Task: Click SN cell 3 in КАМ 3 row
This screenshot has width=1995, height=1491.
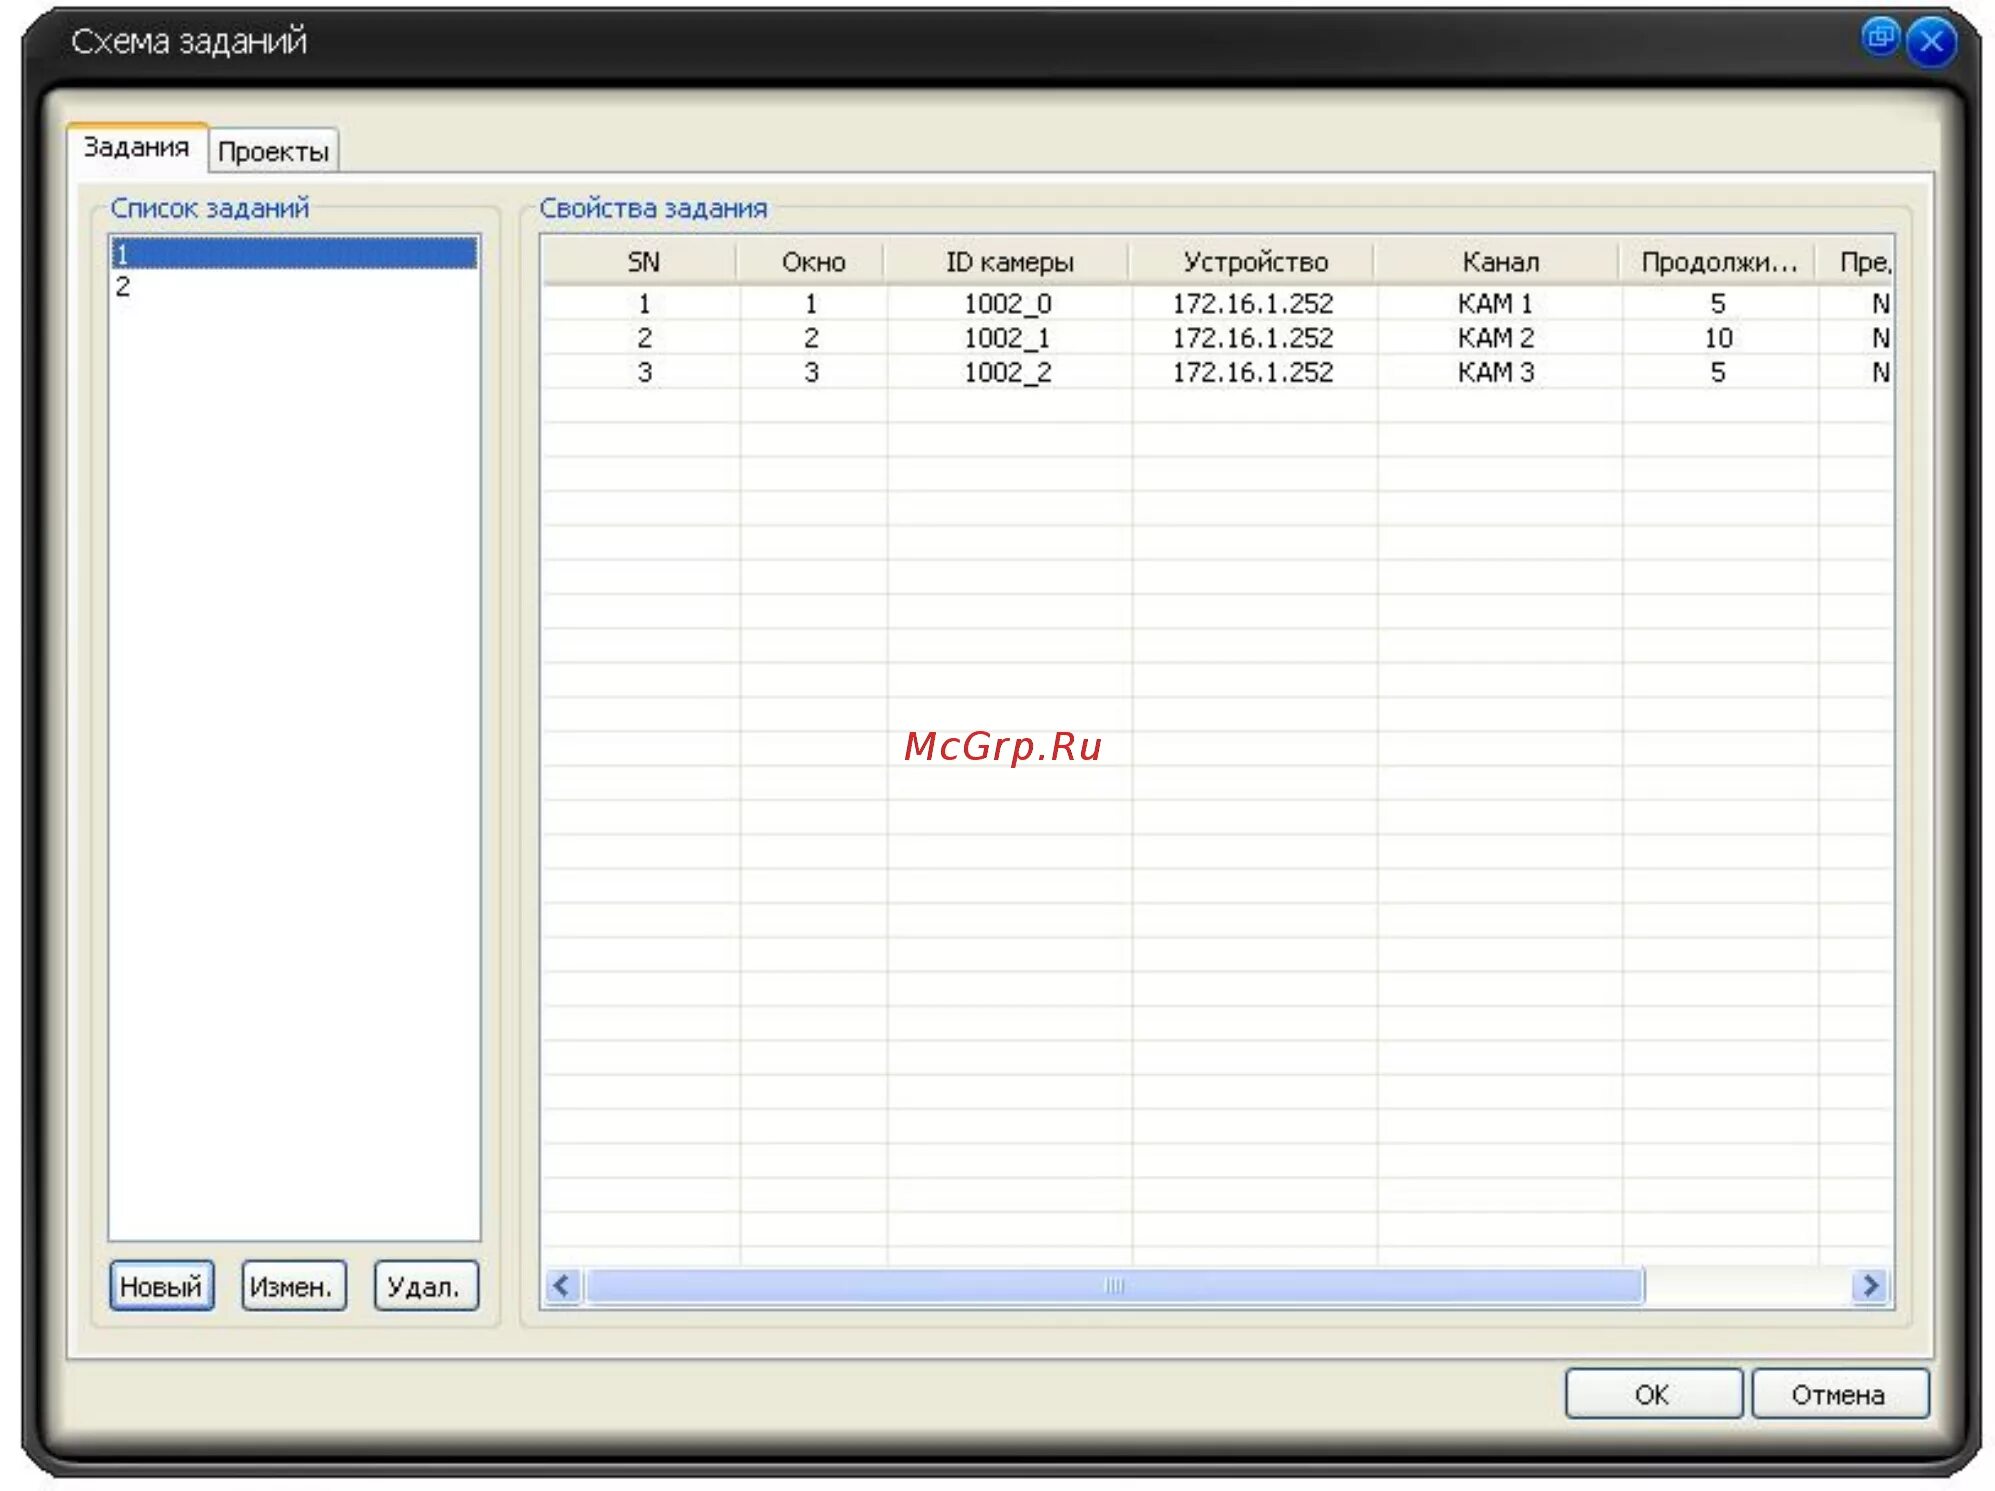Action: pos(645,372)
